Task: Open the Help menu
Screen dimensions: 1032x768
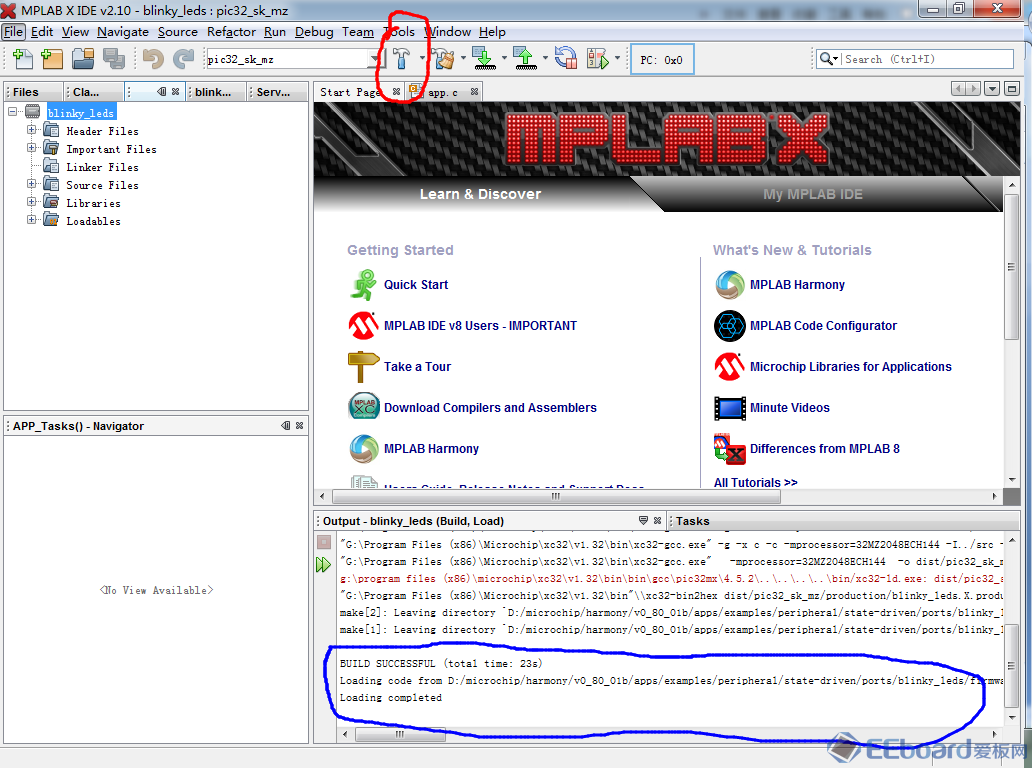Action: (492, 32)
